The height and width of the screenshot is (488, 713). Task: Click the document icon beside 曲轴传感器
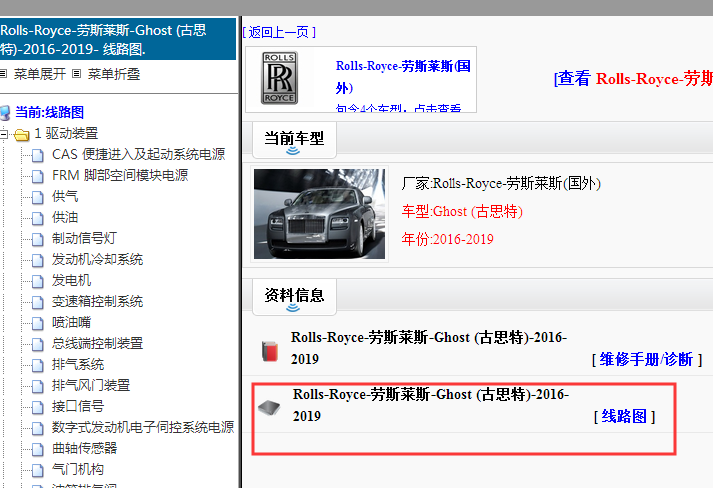[x=38, y=449]
